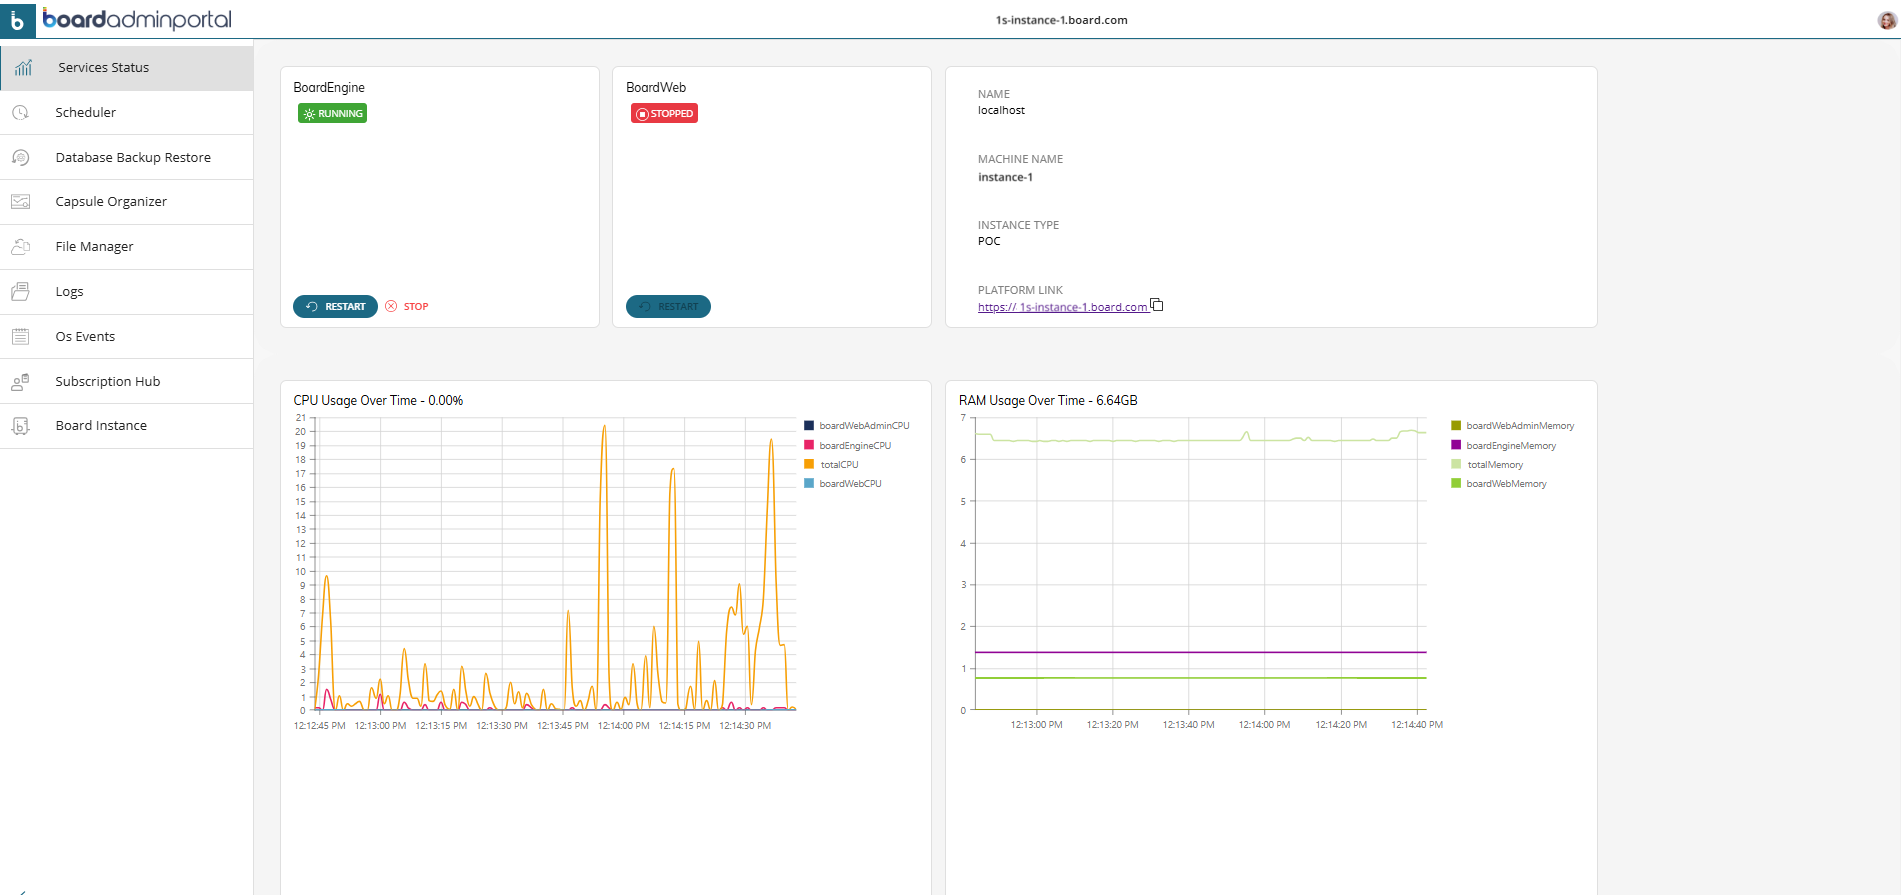Select the instance-1 machine name value
Viewport: 1901px width, 895px height.
pyautogui.click(x=1005, y=177)
